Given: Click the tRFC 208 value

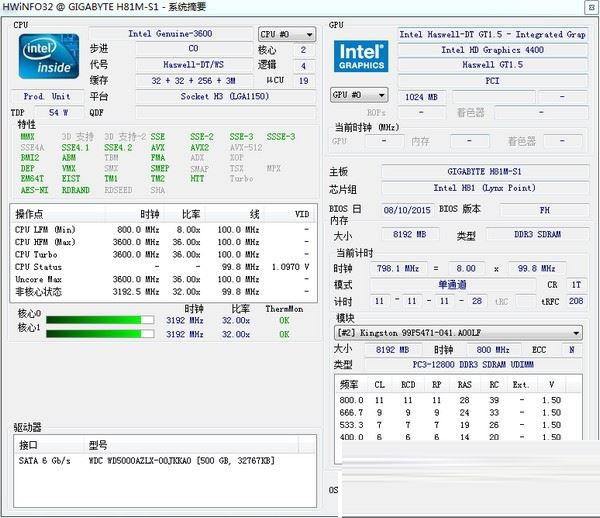Looking at the screenshot, I should (x=576, y=301).
